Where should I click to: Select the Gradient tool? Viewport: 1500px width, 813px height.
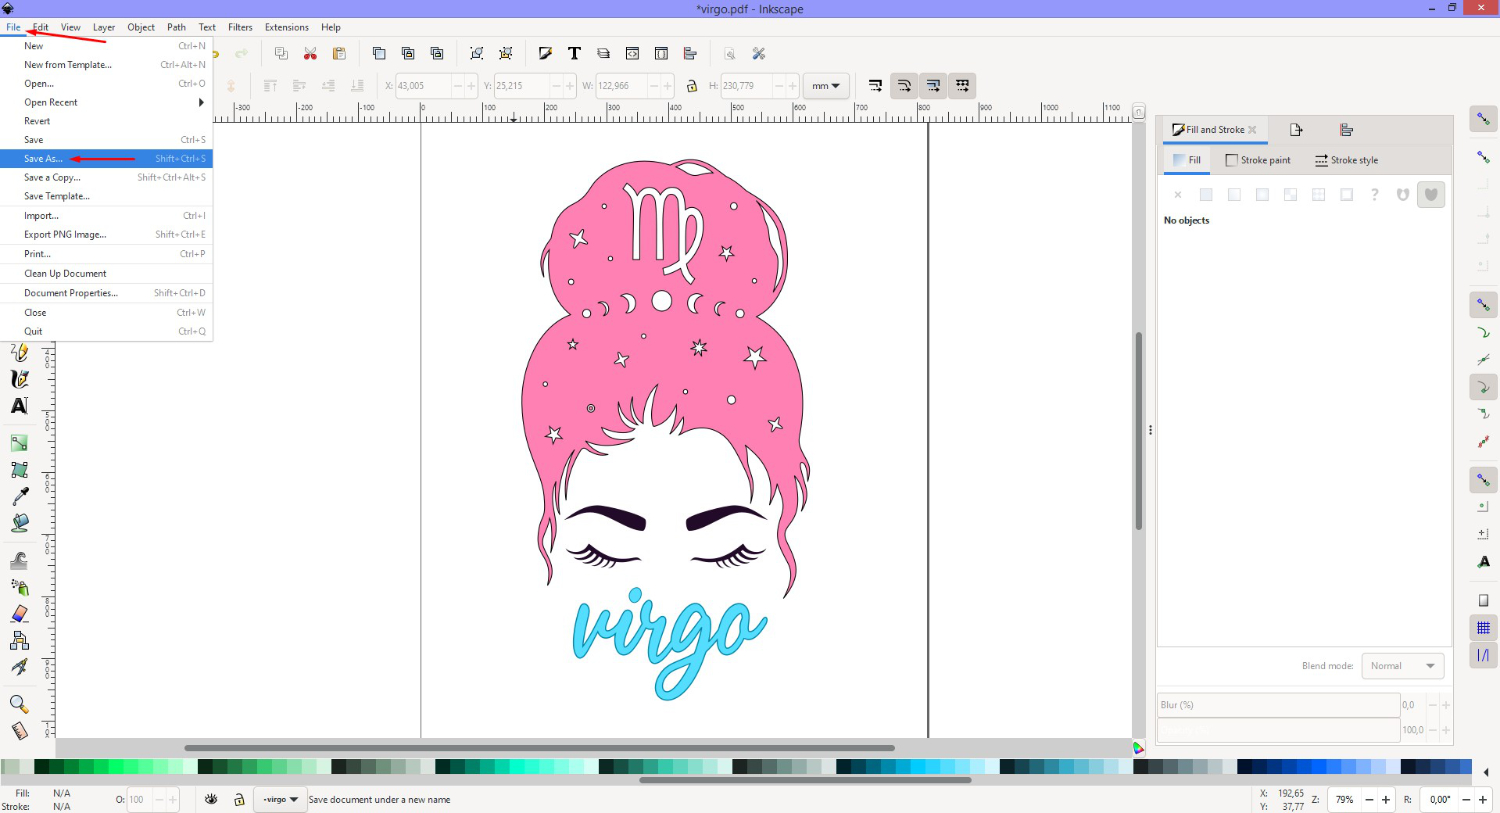tap(19, 443)
